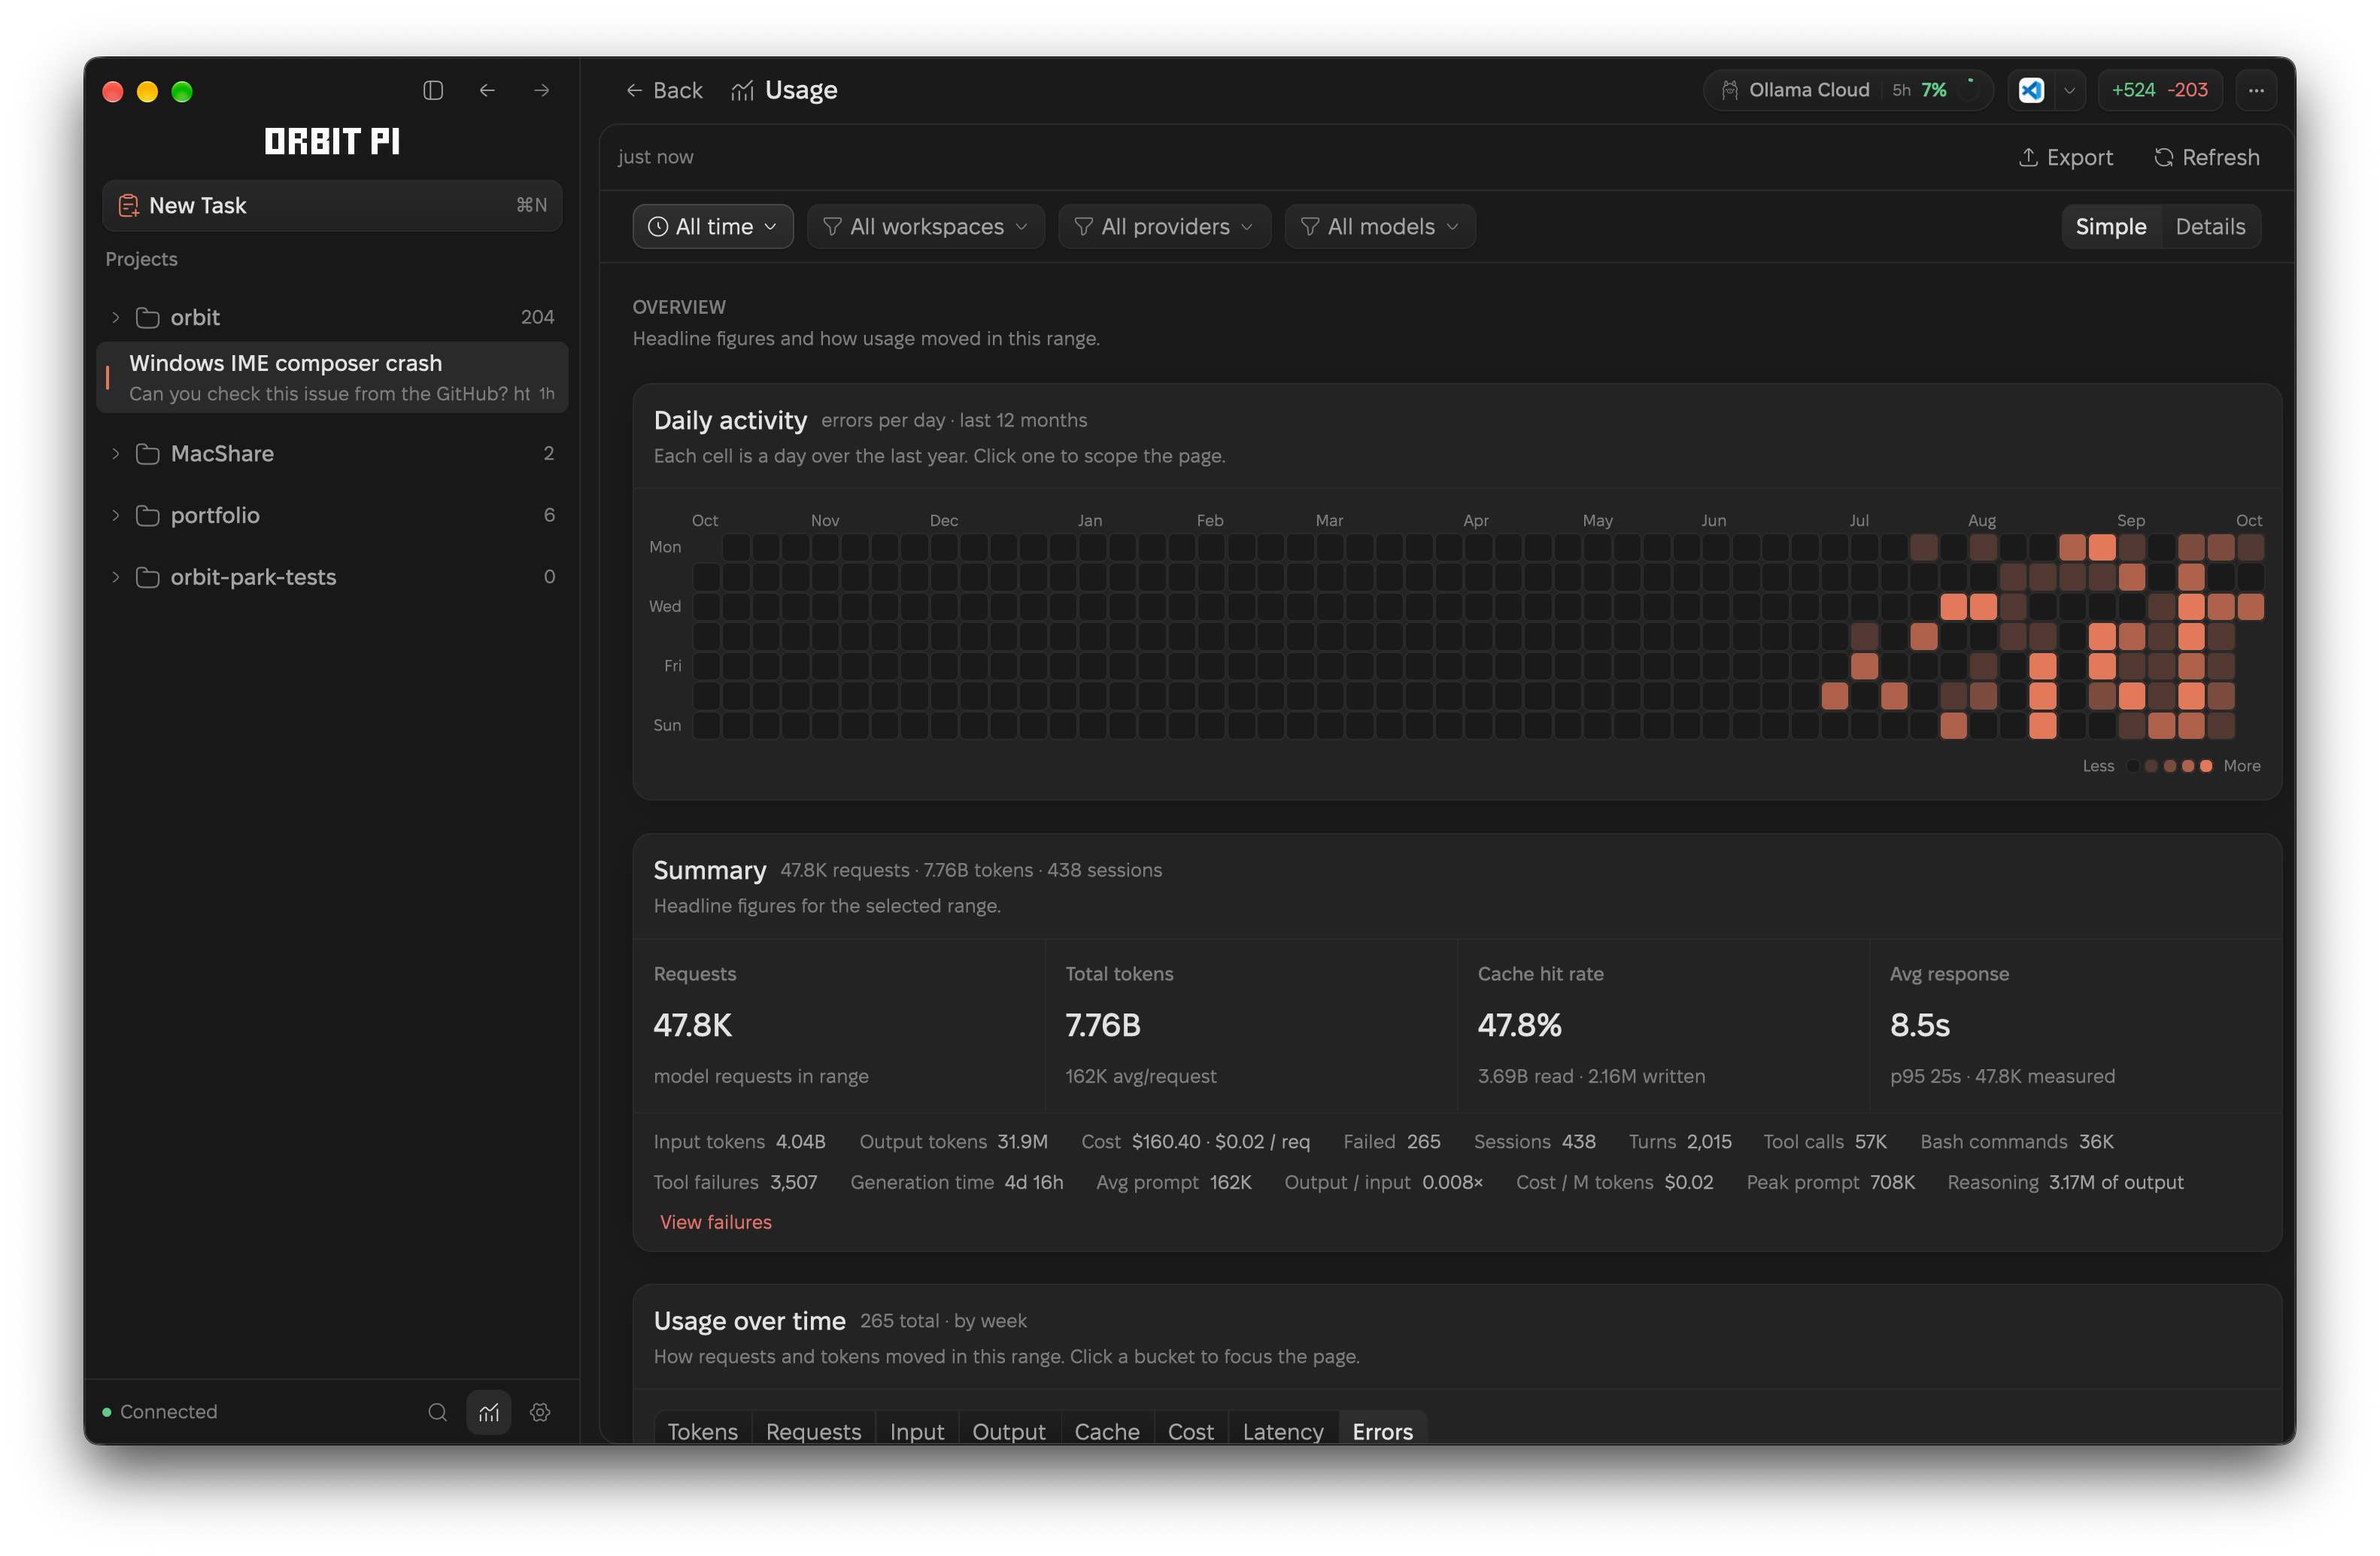Screen dimensions: 2380x1556
Task: Switch to Details view mode
Action: coord(2210,227)
